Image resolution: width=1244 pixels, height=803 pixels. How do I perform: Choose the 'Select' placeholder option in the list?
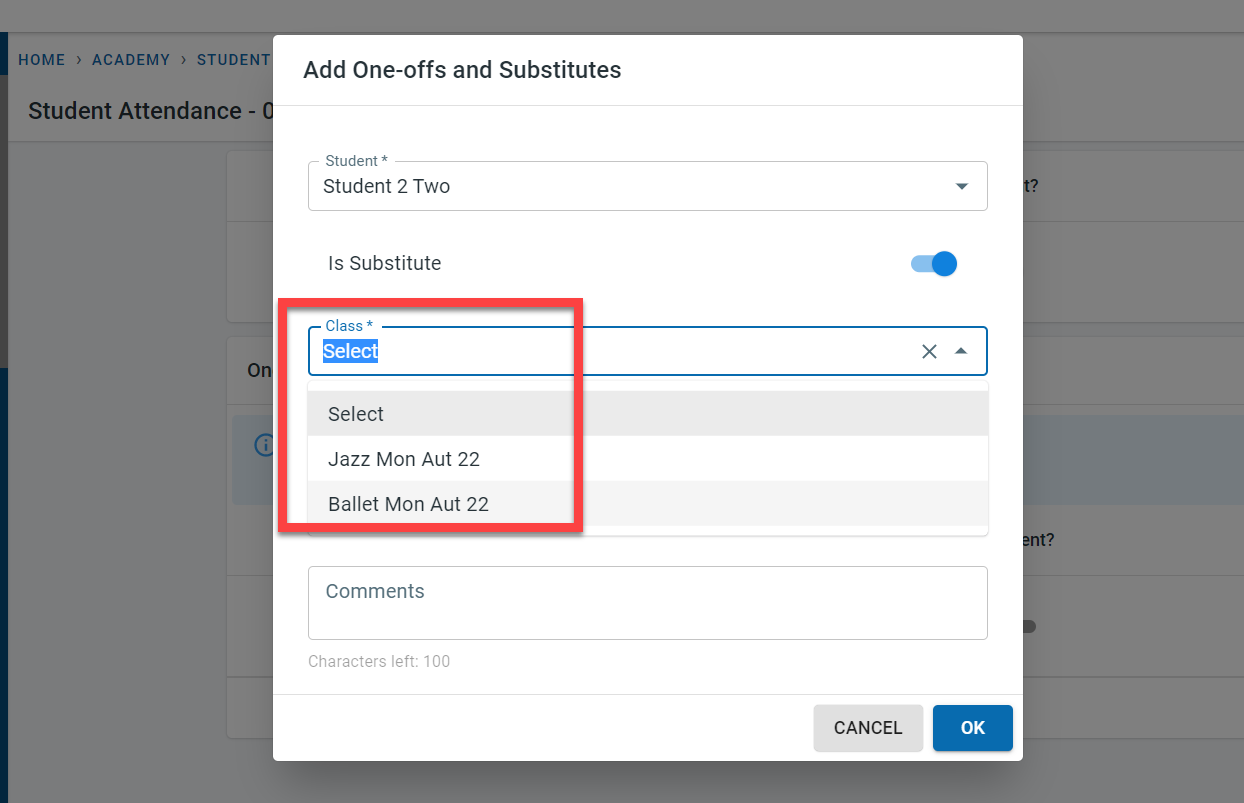pyautogui.click(x=356, y=414)
